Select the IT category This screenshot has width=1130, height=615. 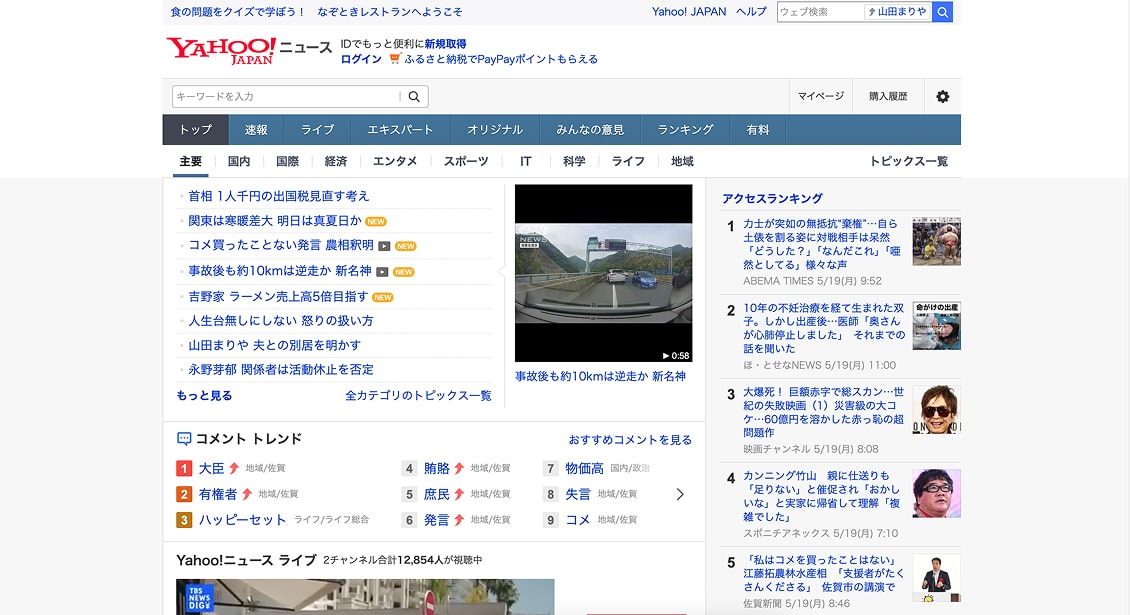pyautogui.click(x=525, y=162)
